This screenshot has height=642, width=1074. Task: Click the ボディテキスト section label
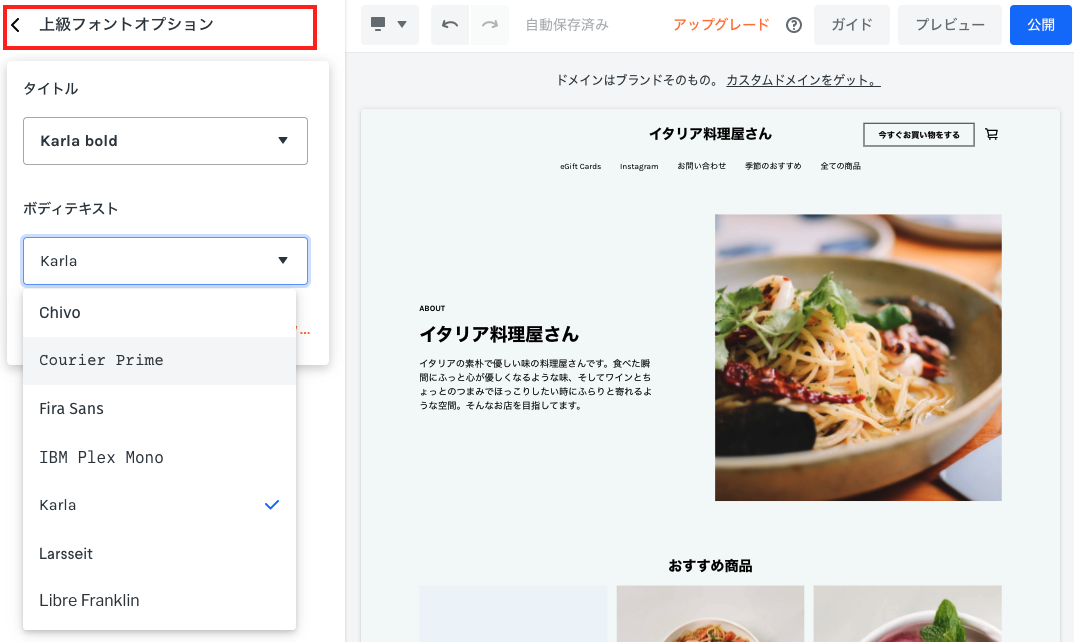(71, 209)
